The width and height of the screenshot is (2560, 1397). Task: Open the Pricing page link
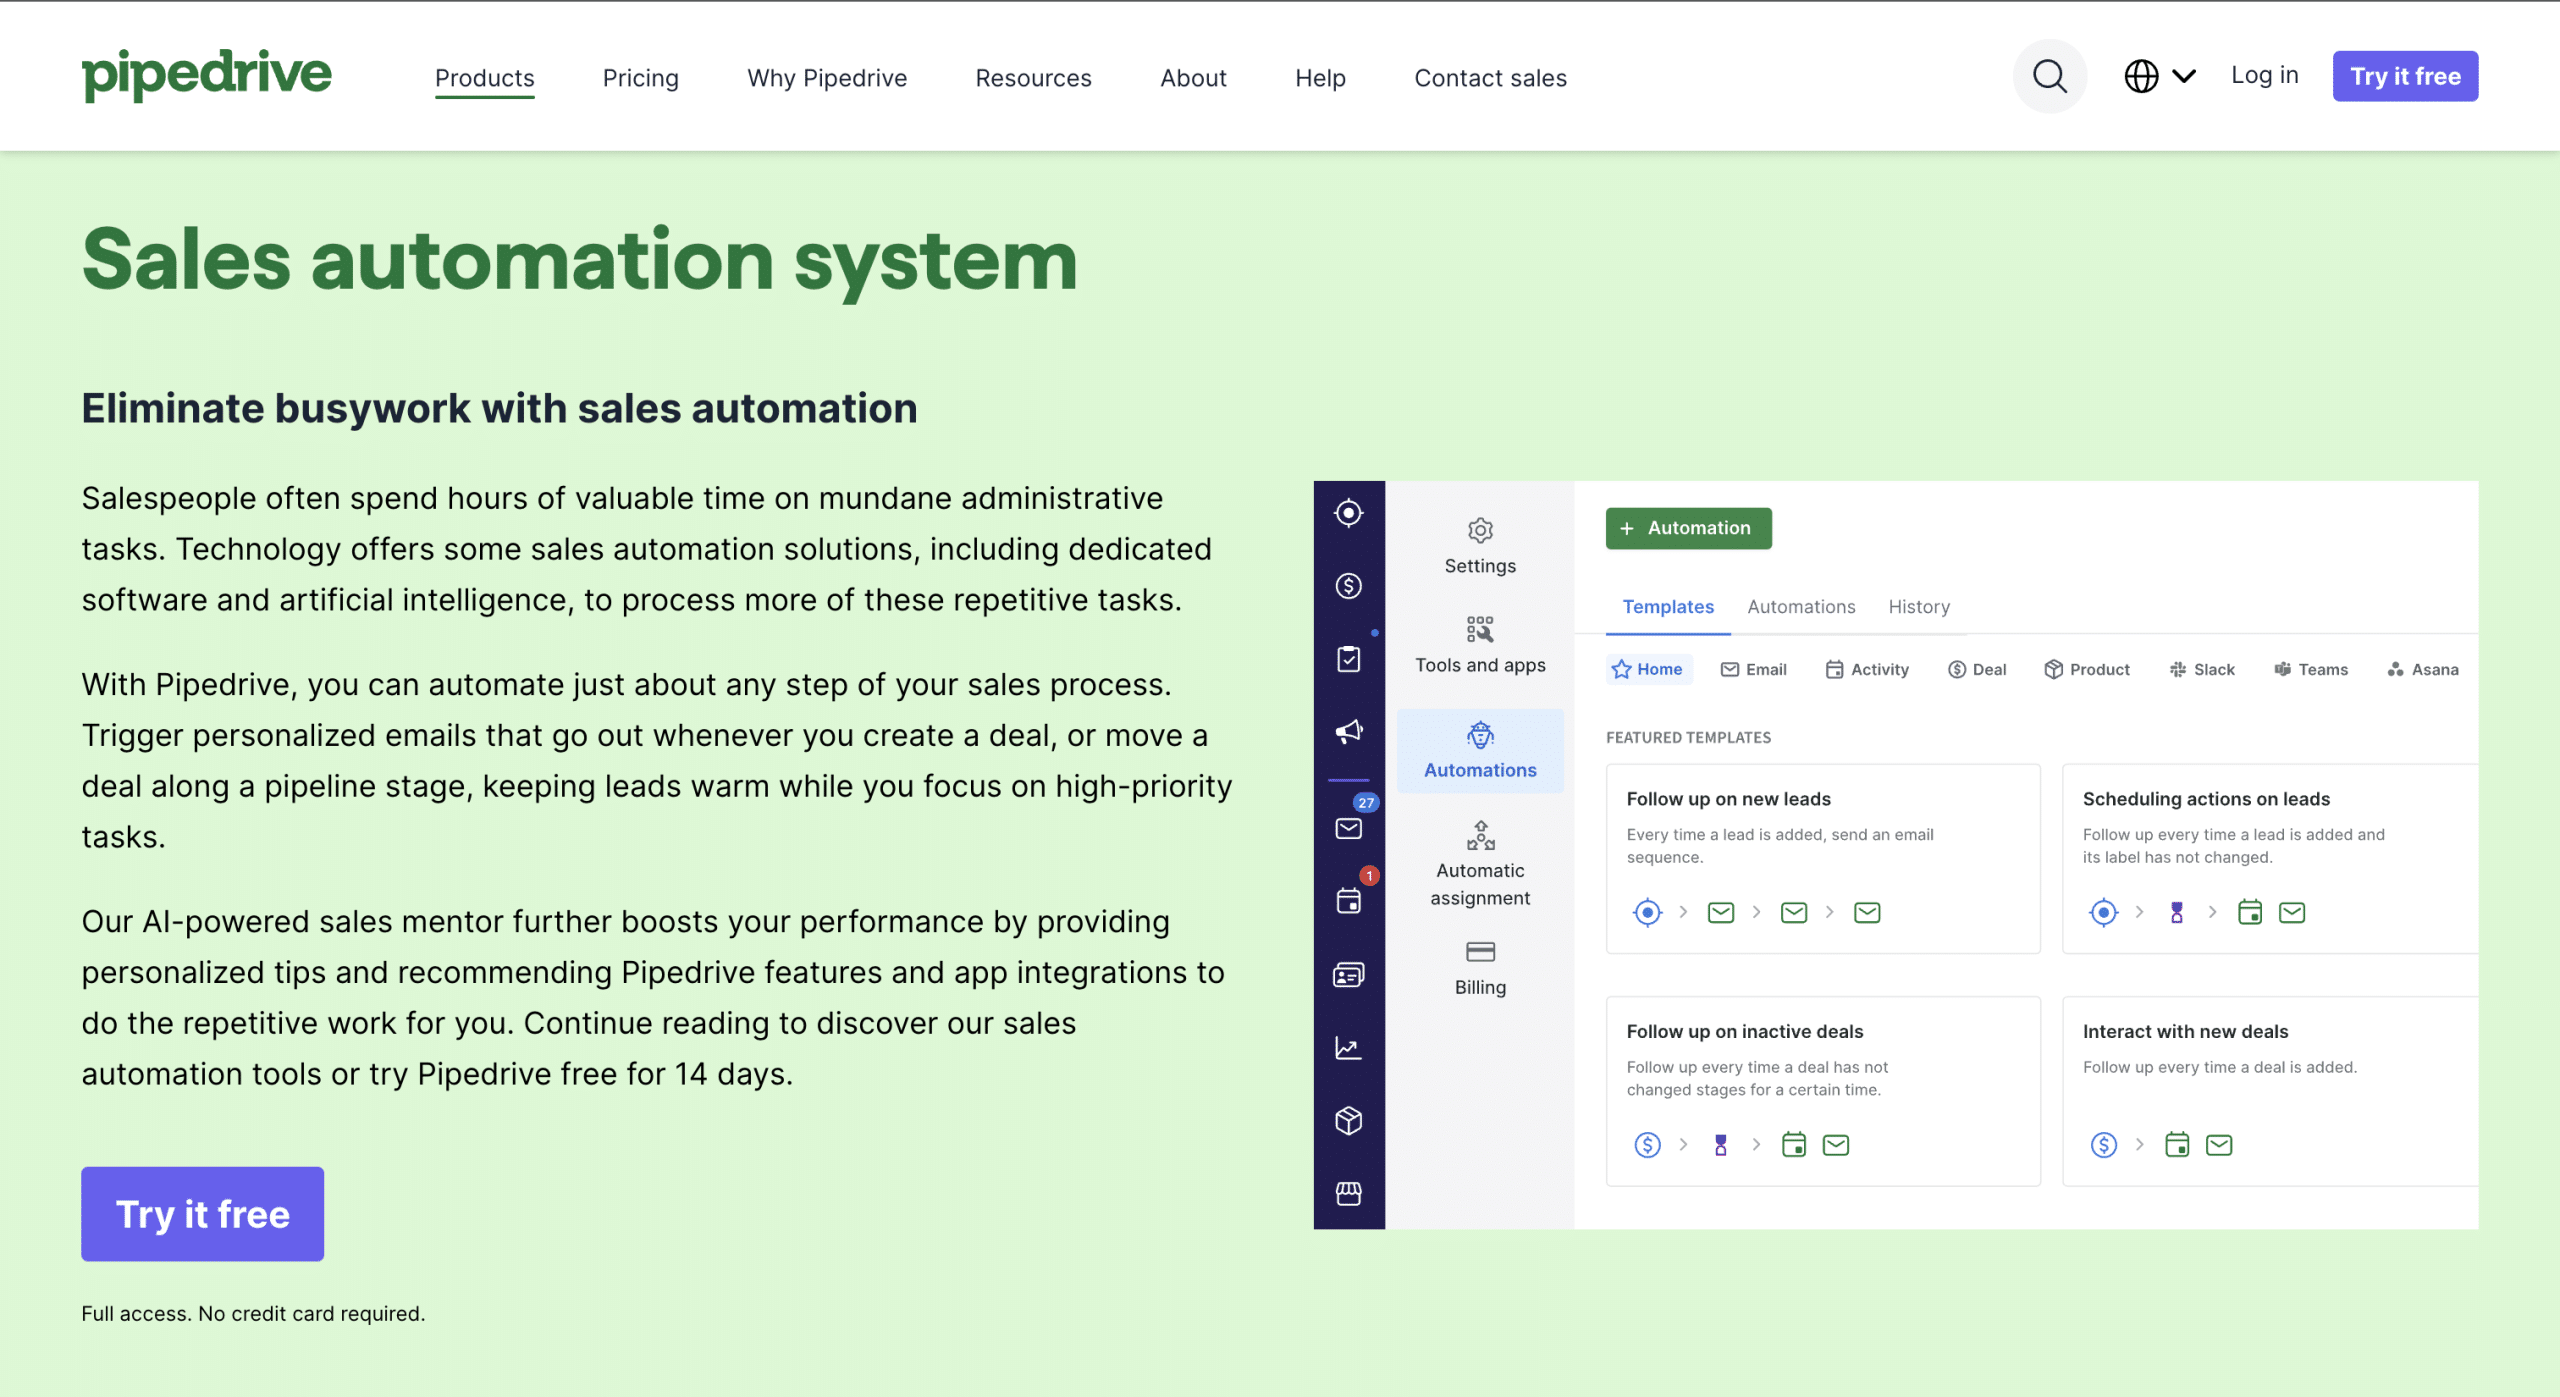click(640, 78)
